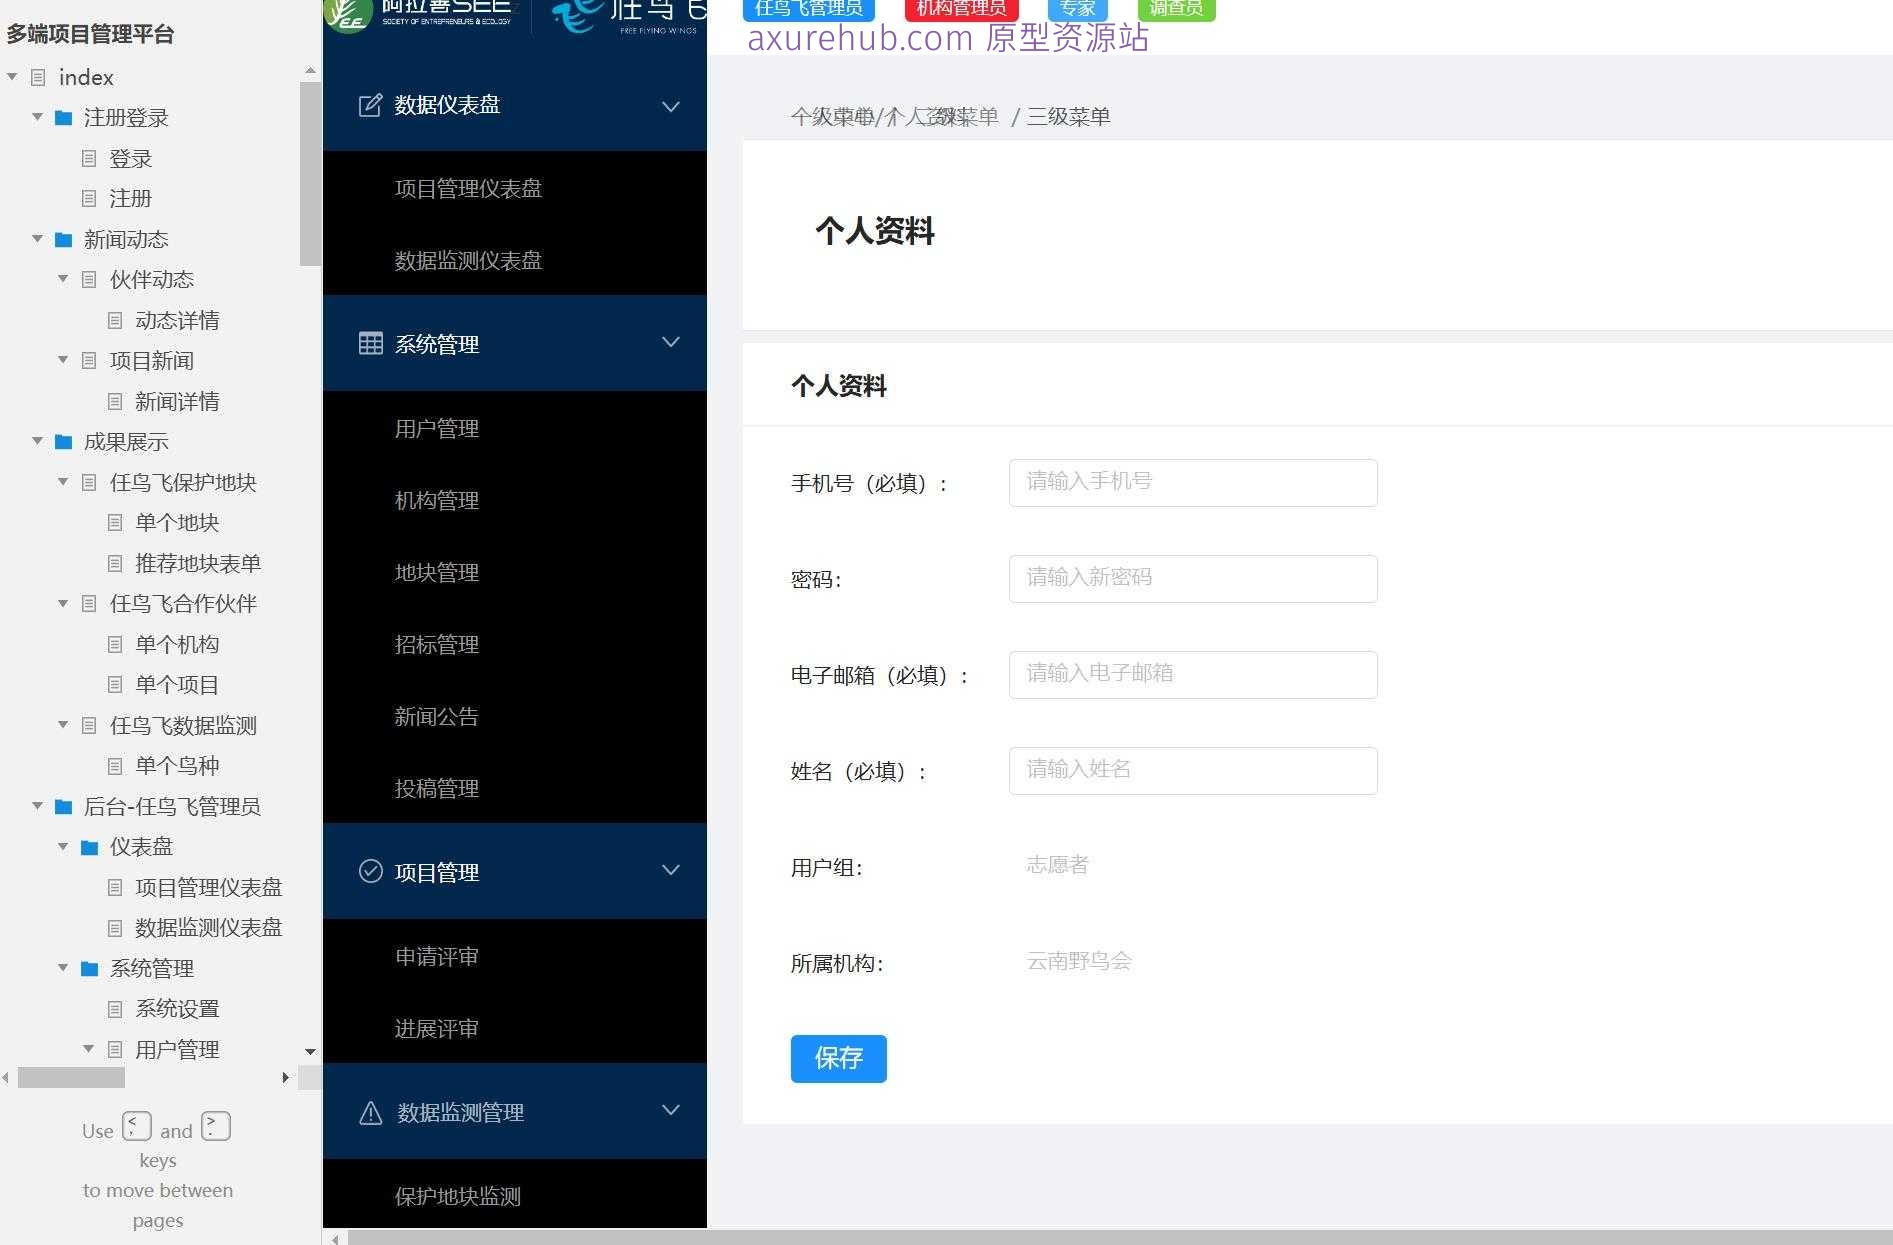
Task: Click the 请输入手机号 input field
Action: tap(1192, 482)
